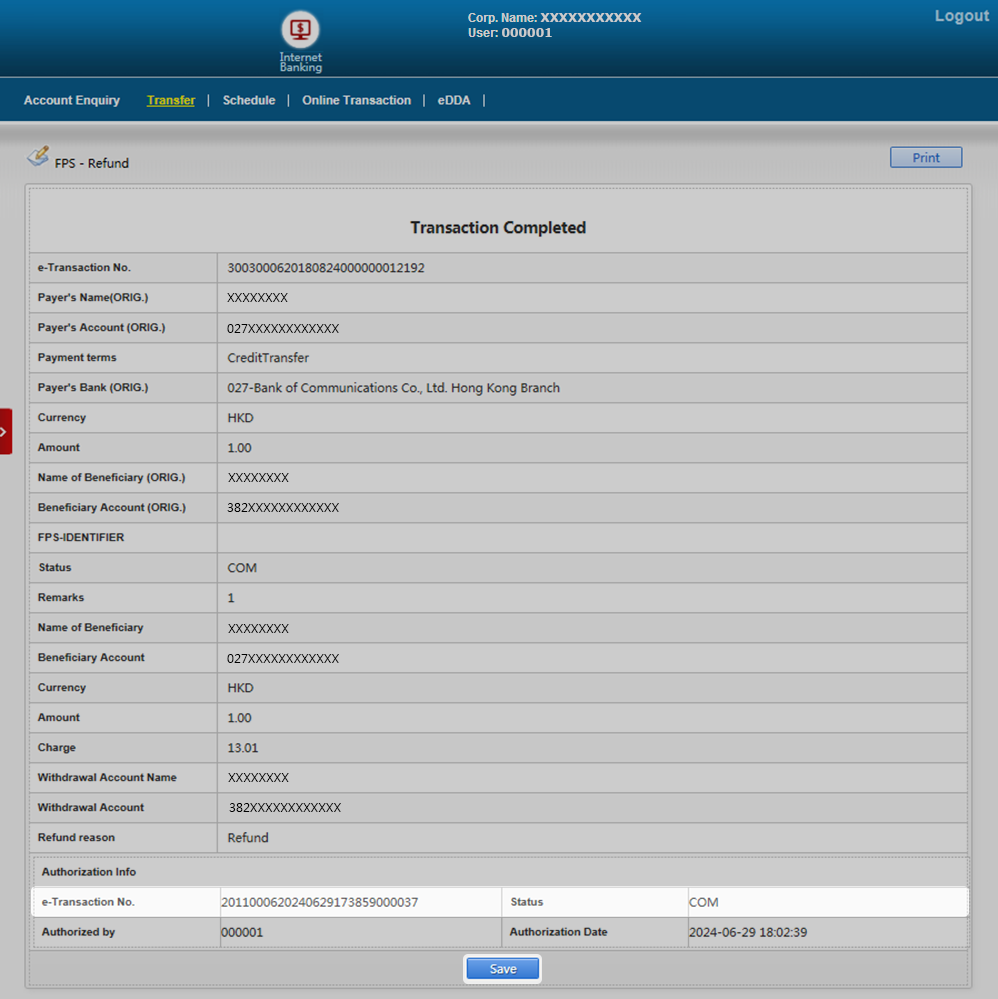
Task: Open the Schedule menu
Action: click(x=249, y=100)
